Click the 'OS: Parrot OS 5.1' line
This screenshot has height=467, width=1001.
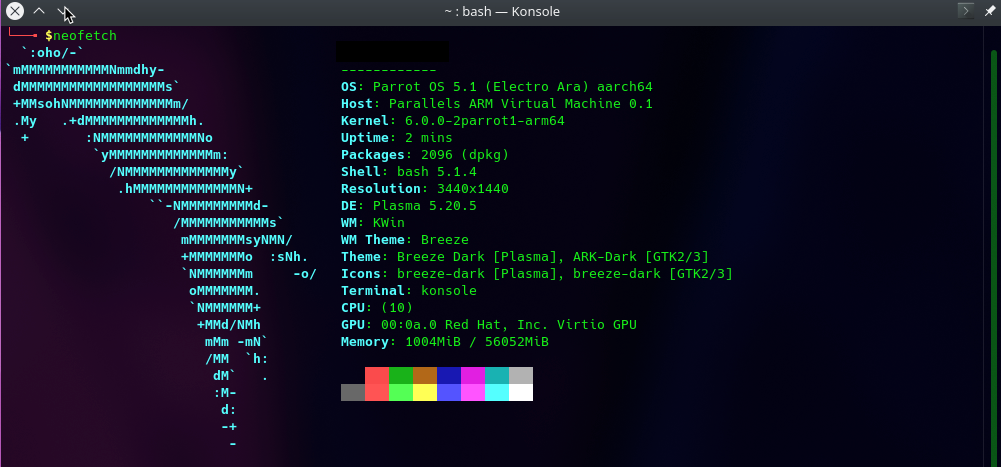(x=497, y=87)
